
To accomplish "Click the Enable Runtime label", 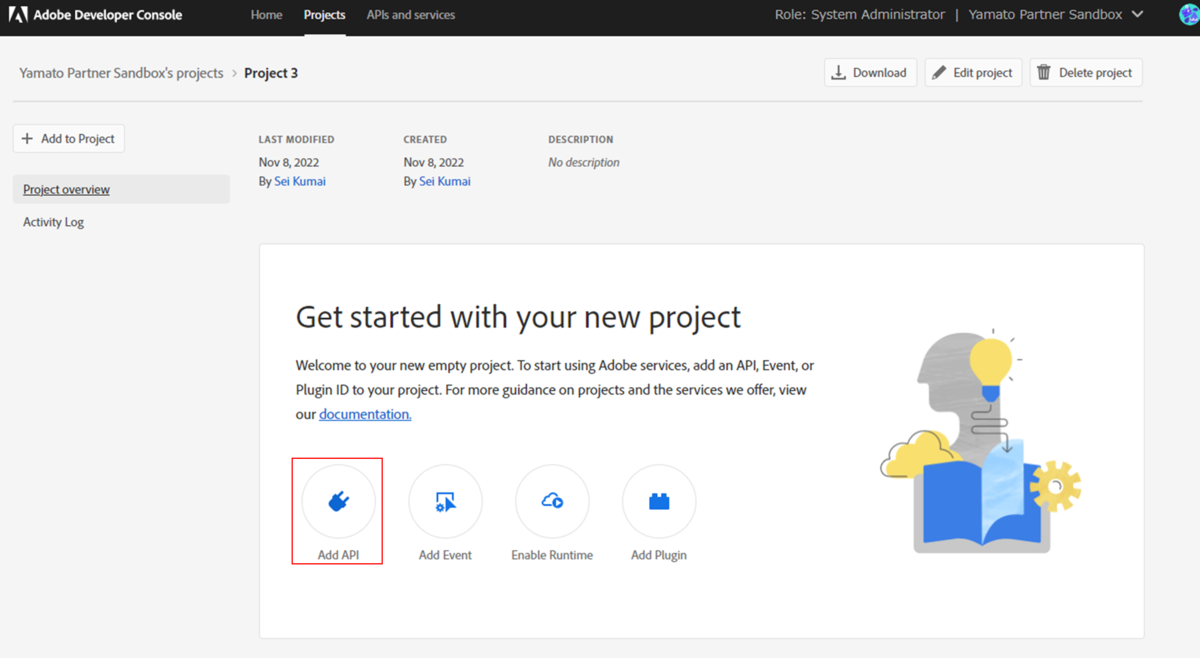I will click(x=552, y=555).
